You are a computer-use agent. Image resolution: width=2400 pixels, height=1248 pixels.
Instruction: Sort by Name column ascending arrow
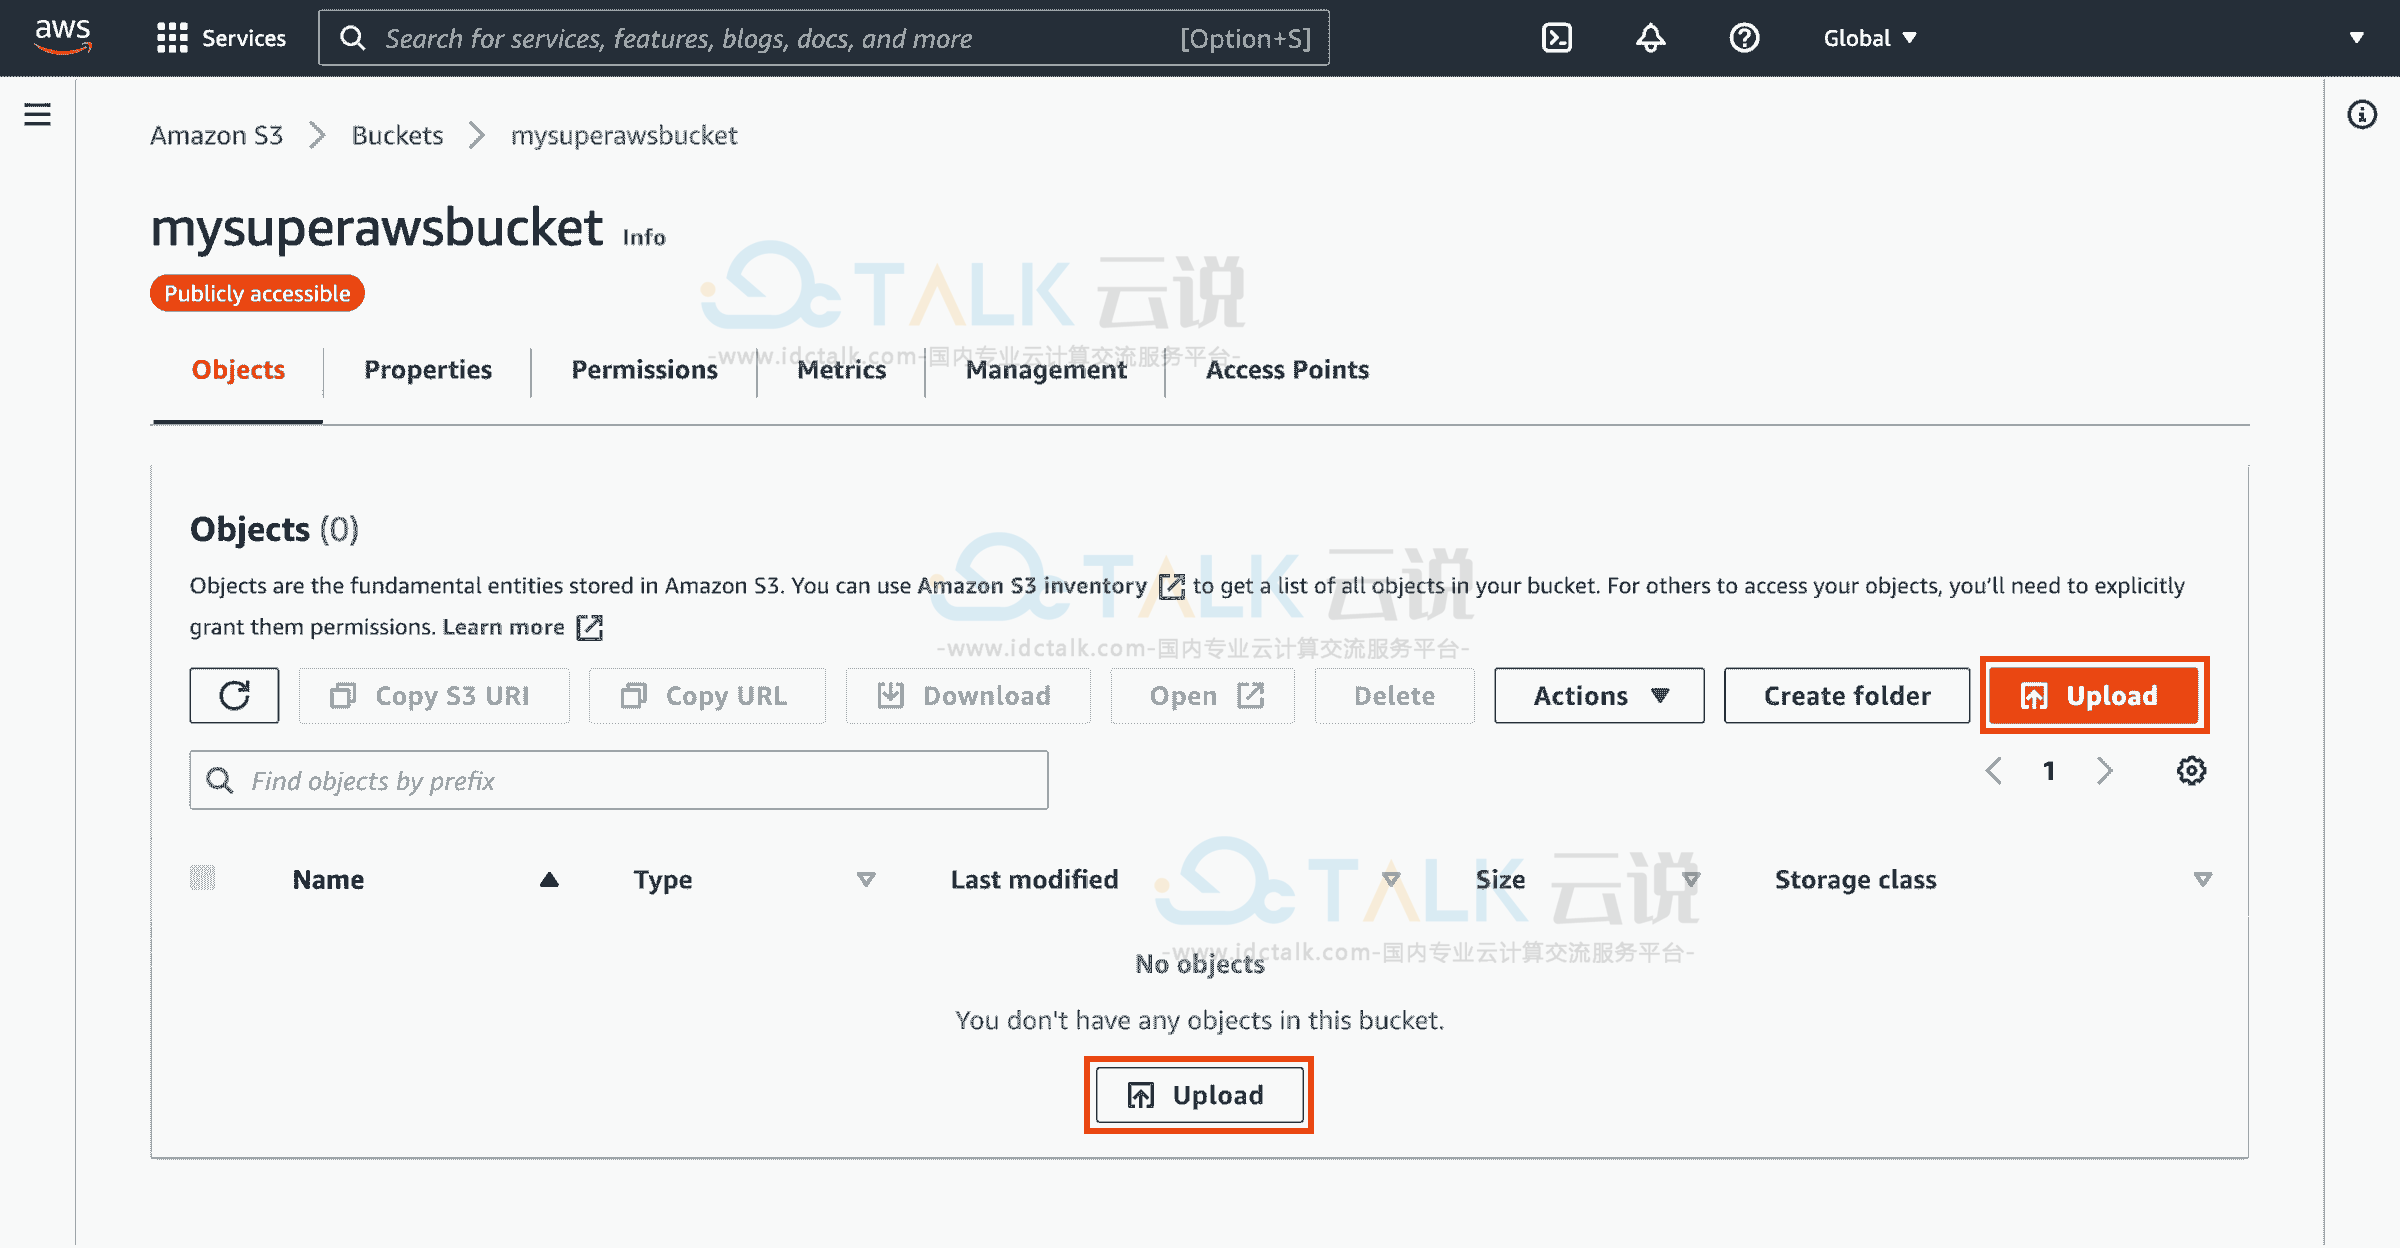point(549,880)
